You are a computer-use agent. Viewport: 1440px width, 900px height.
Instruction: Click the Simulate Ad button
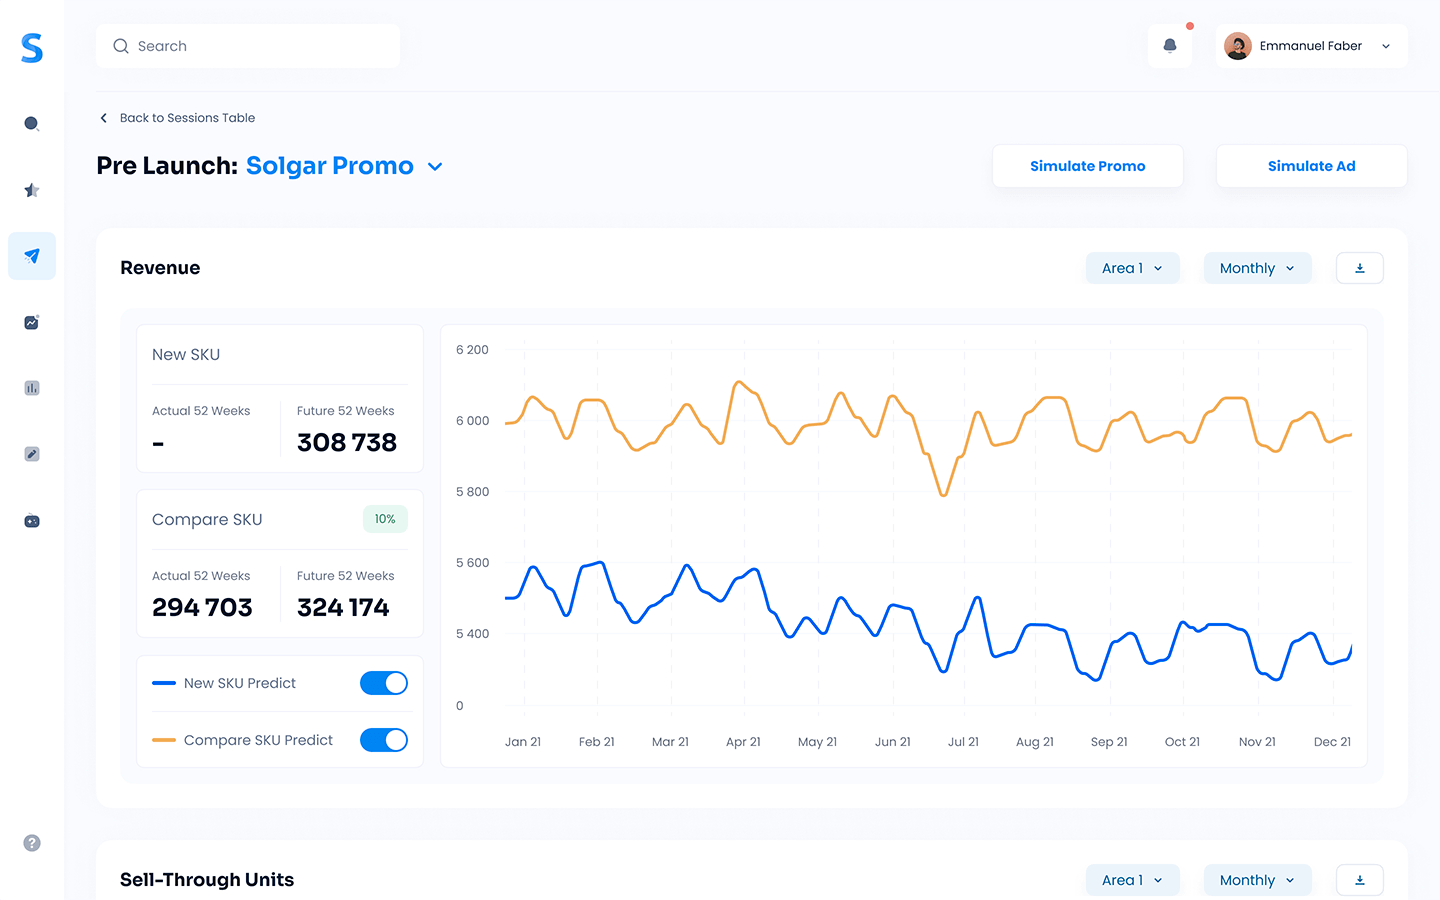pyautogui.click(x=1312, y=166)
